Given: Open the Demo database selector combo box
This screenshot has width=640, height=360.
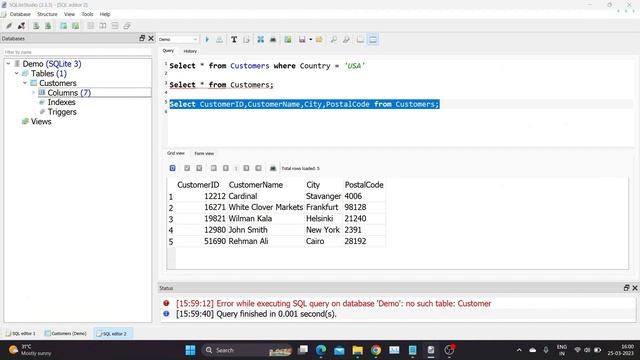Looking at the screenshot, I should coord(178,40).
